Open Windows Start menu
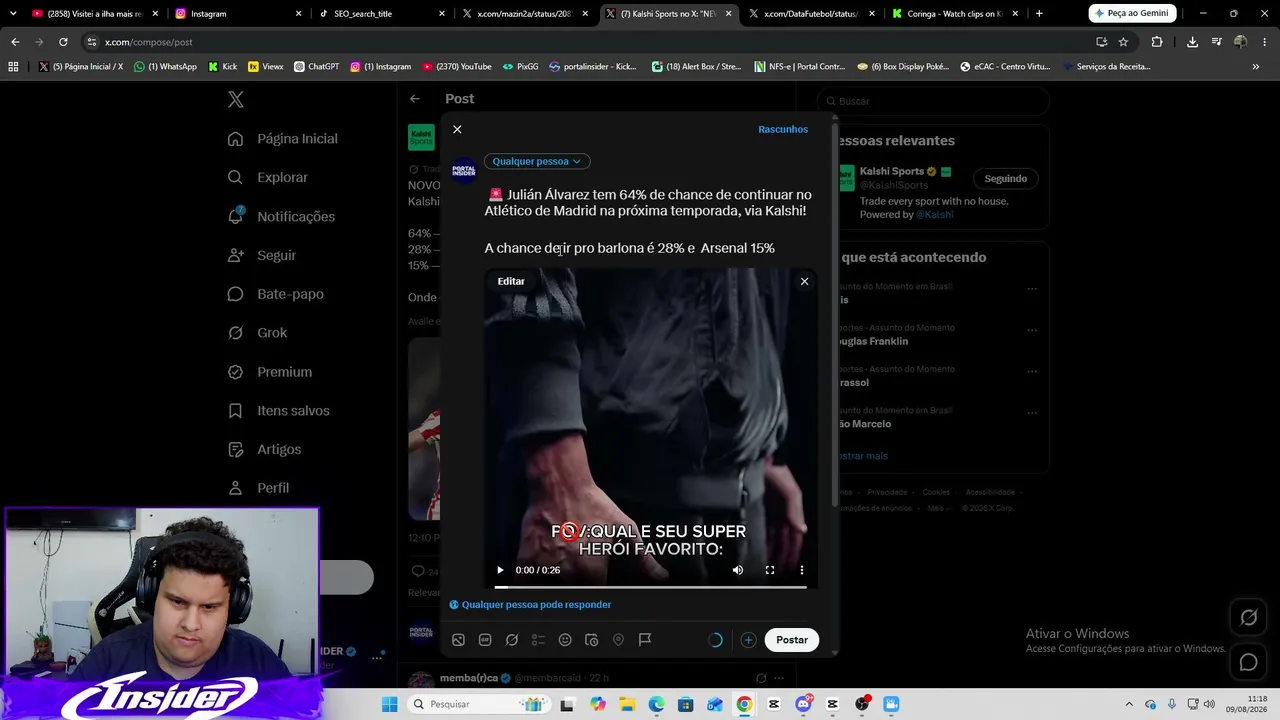1280x720 pixels. pyautogui.click(x=389, y=704)
